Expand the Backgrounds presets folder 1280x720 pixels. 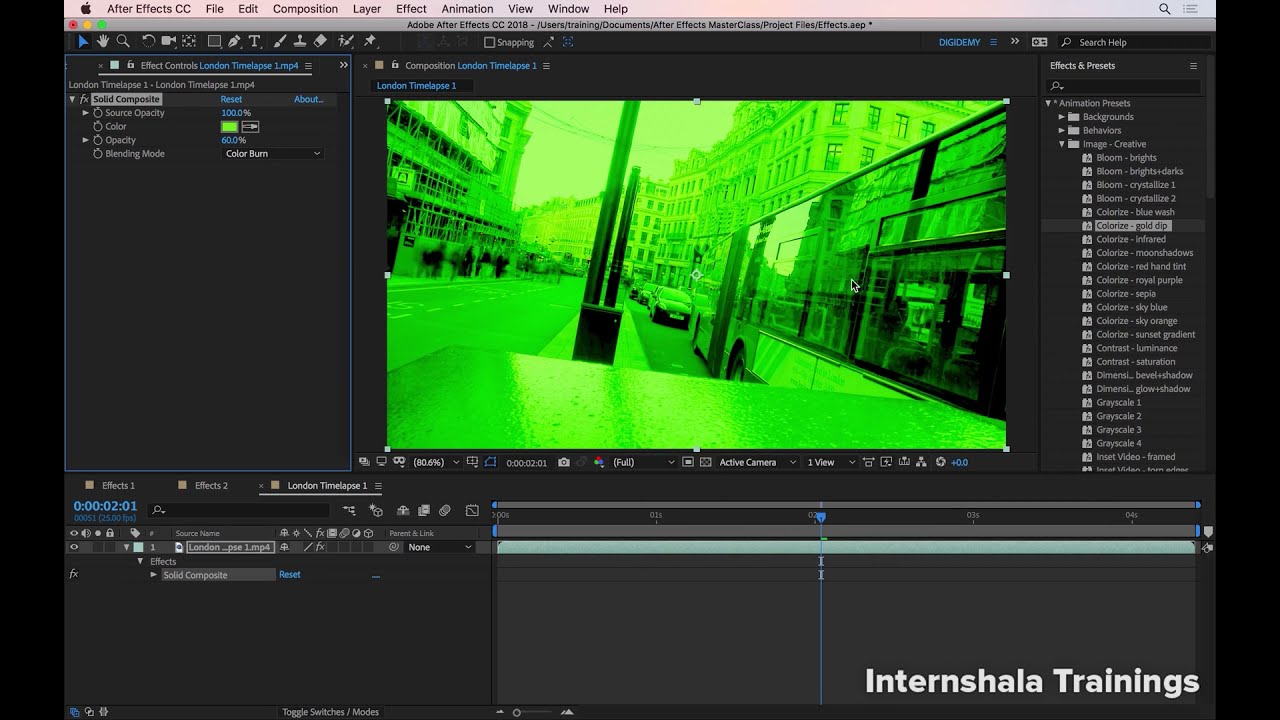click(1062, 117)
